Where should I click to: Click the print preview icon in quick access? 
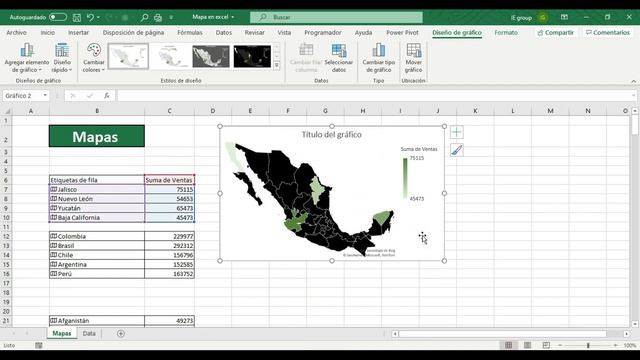(158, 18)
